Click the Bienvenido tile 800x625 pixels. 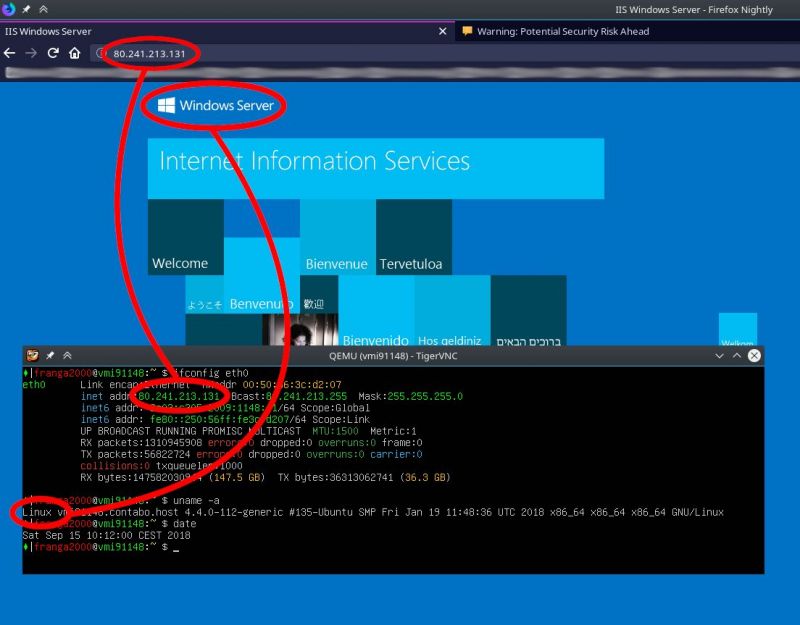tap(376, 310)
